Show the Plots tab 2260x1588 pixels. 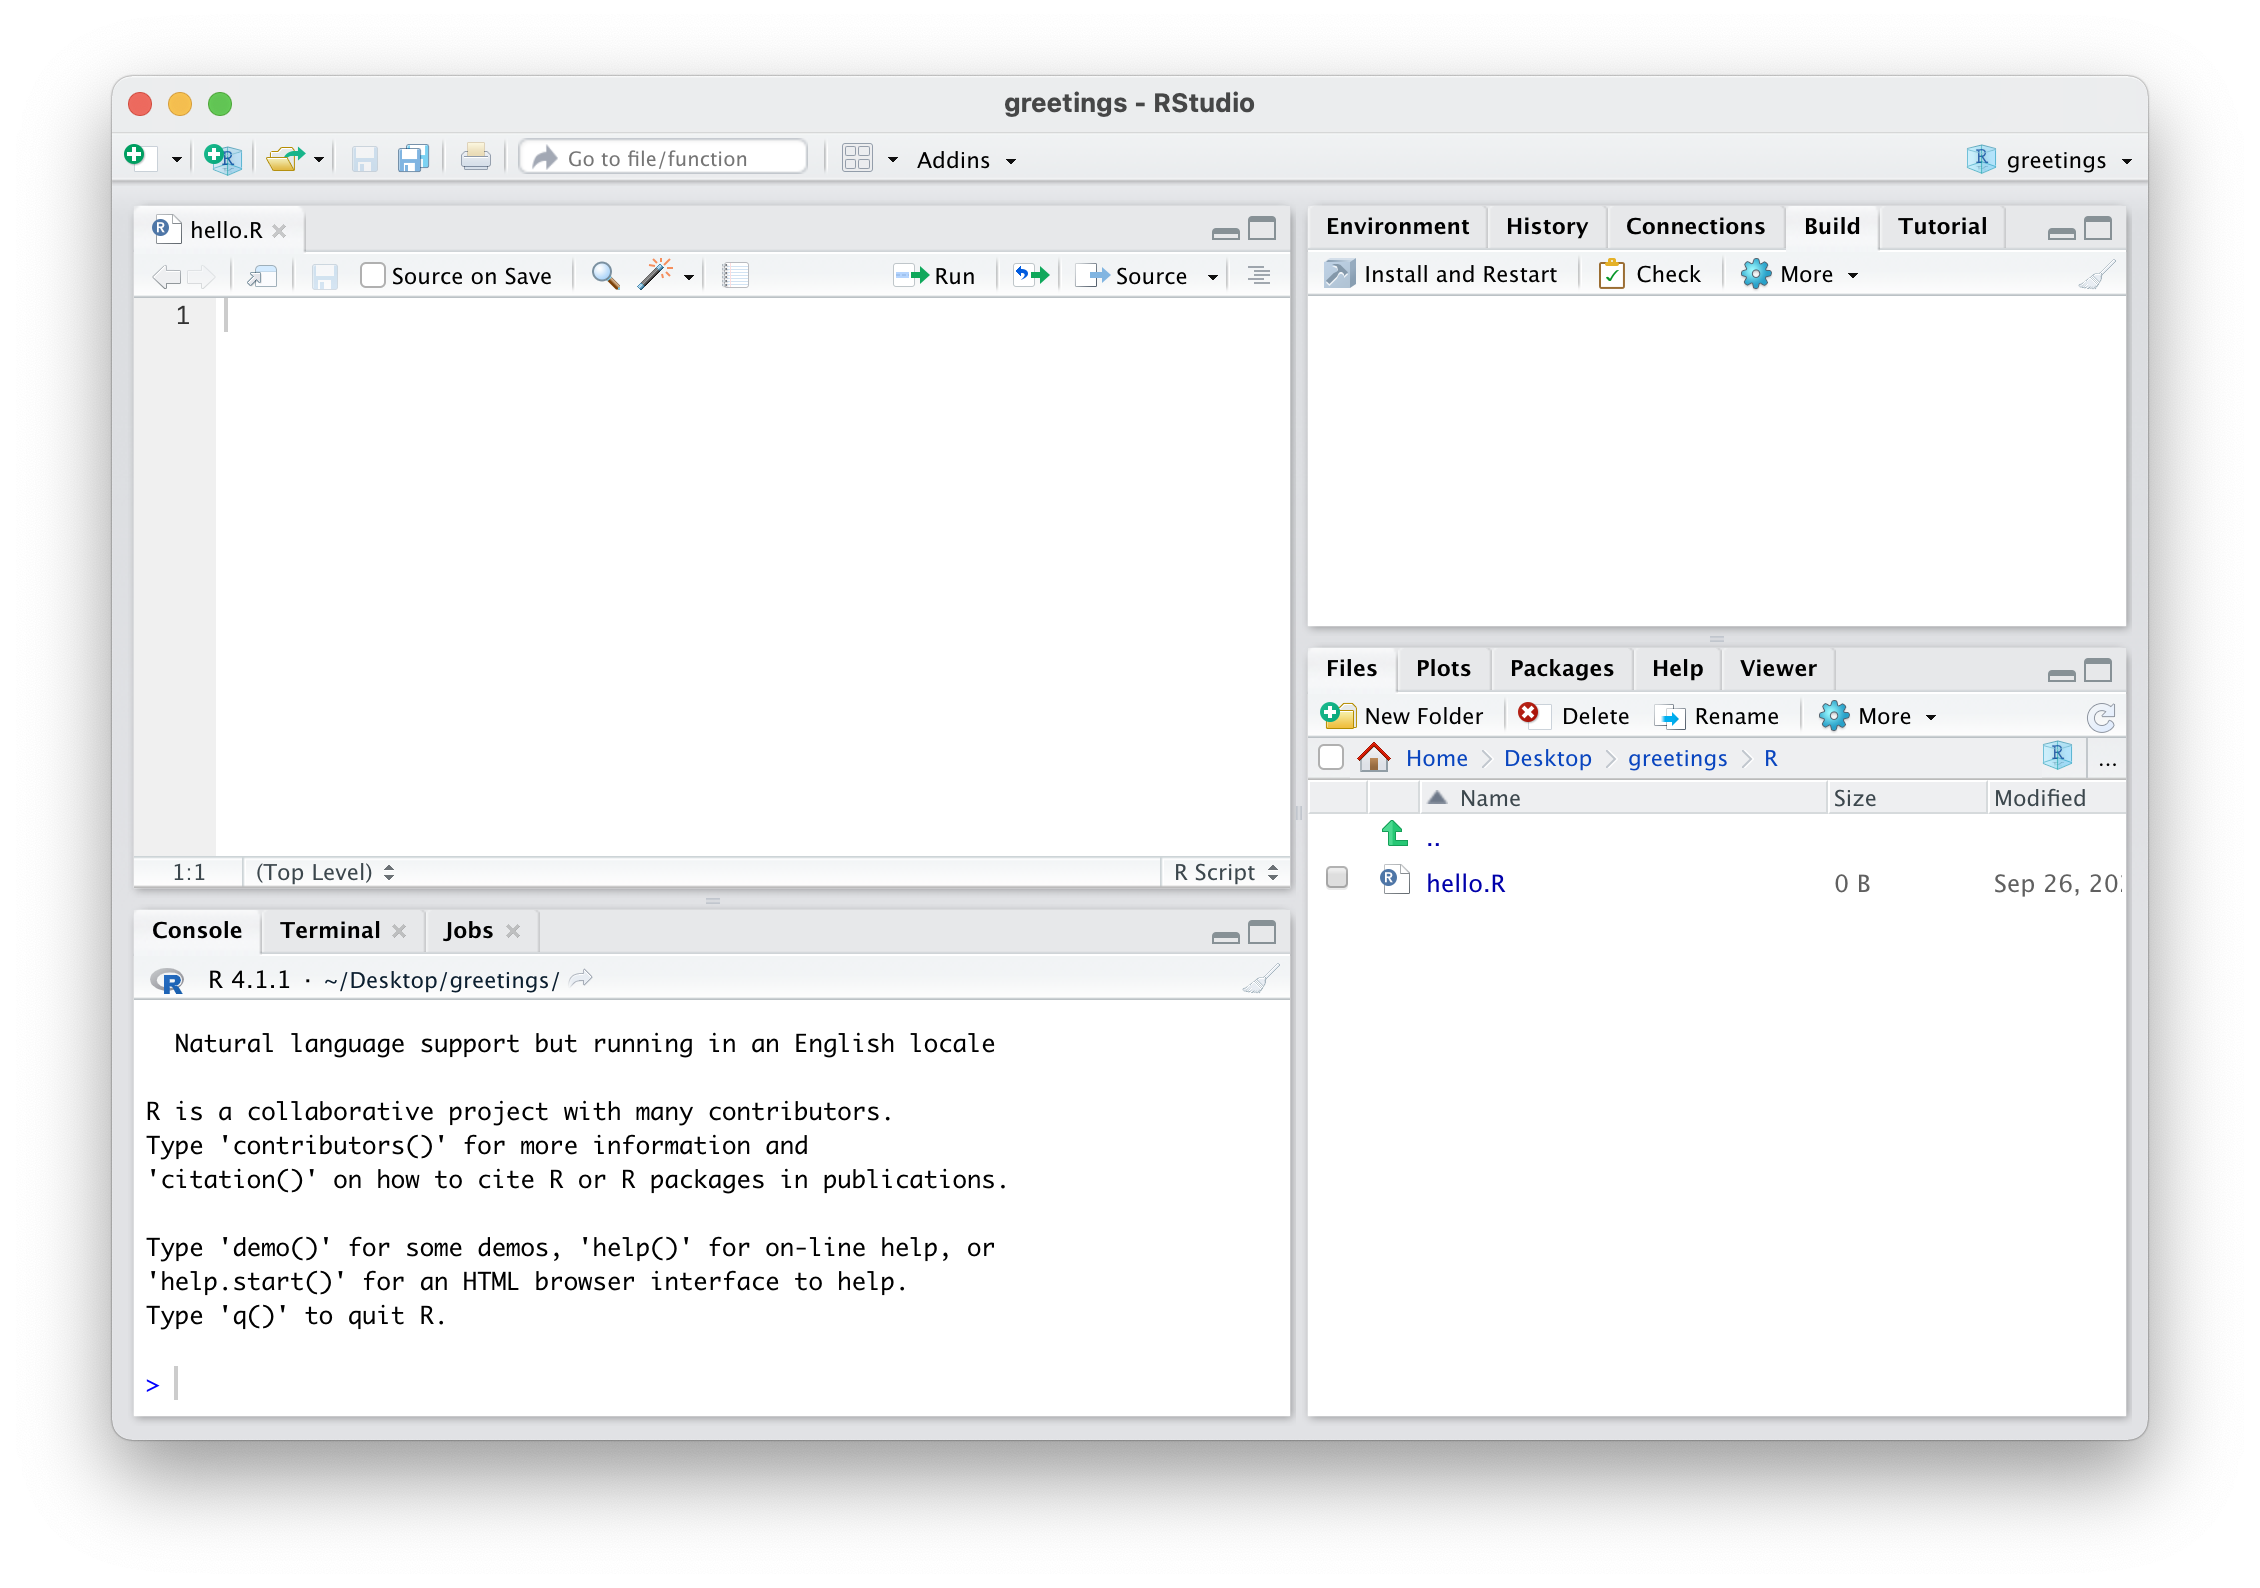click(x=1443, y=668)
